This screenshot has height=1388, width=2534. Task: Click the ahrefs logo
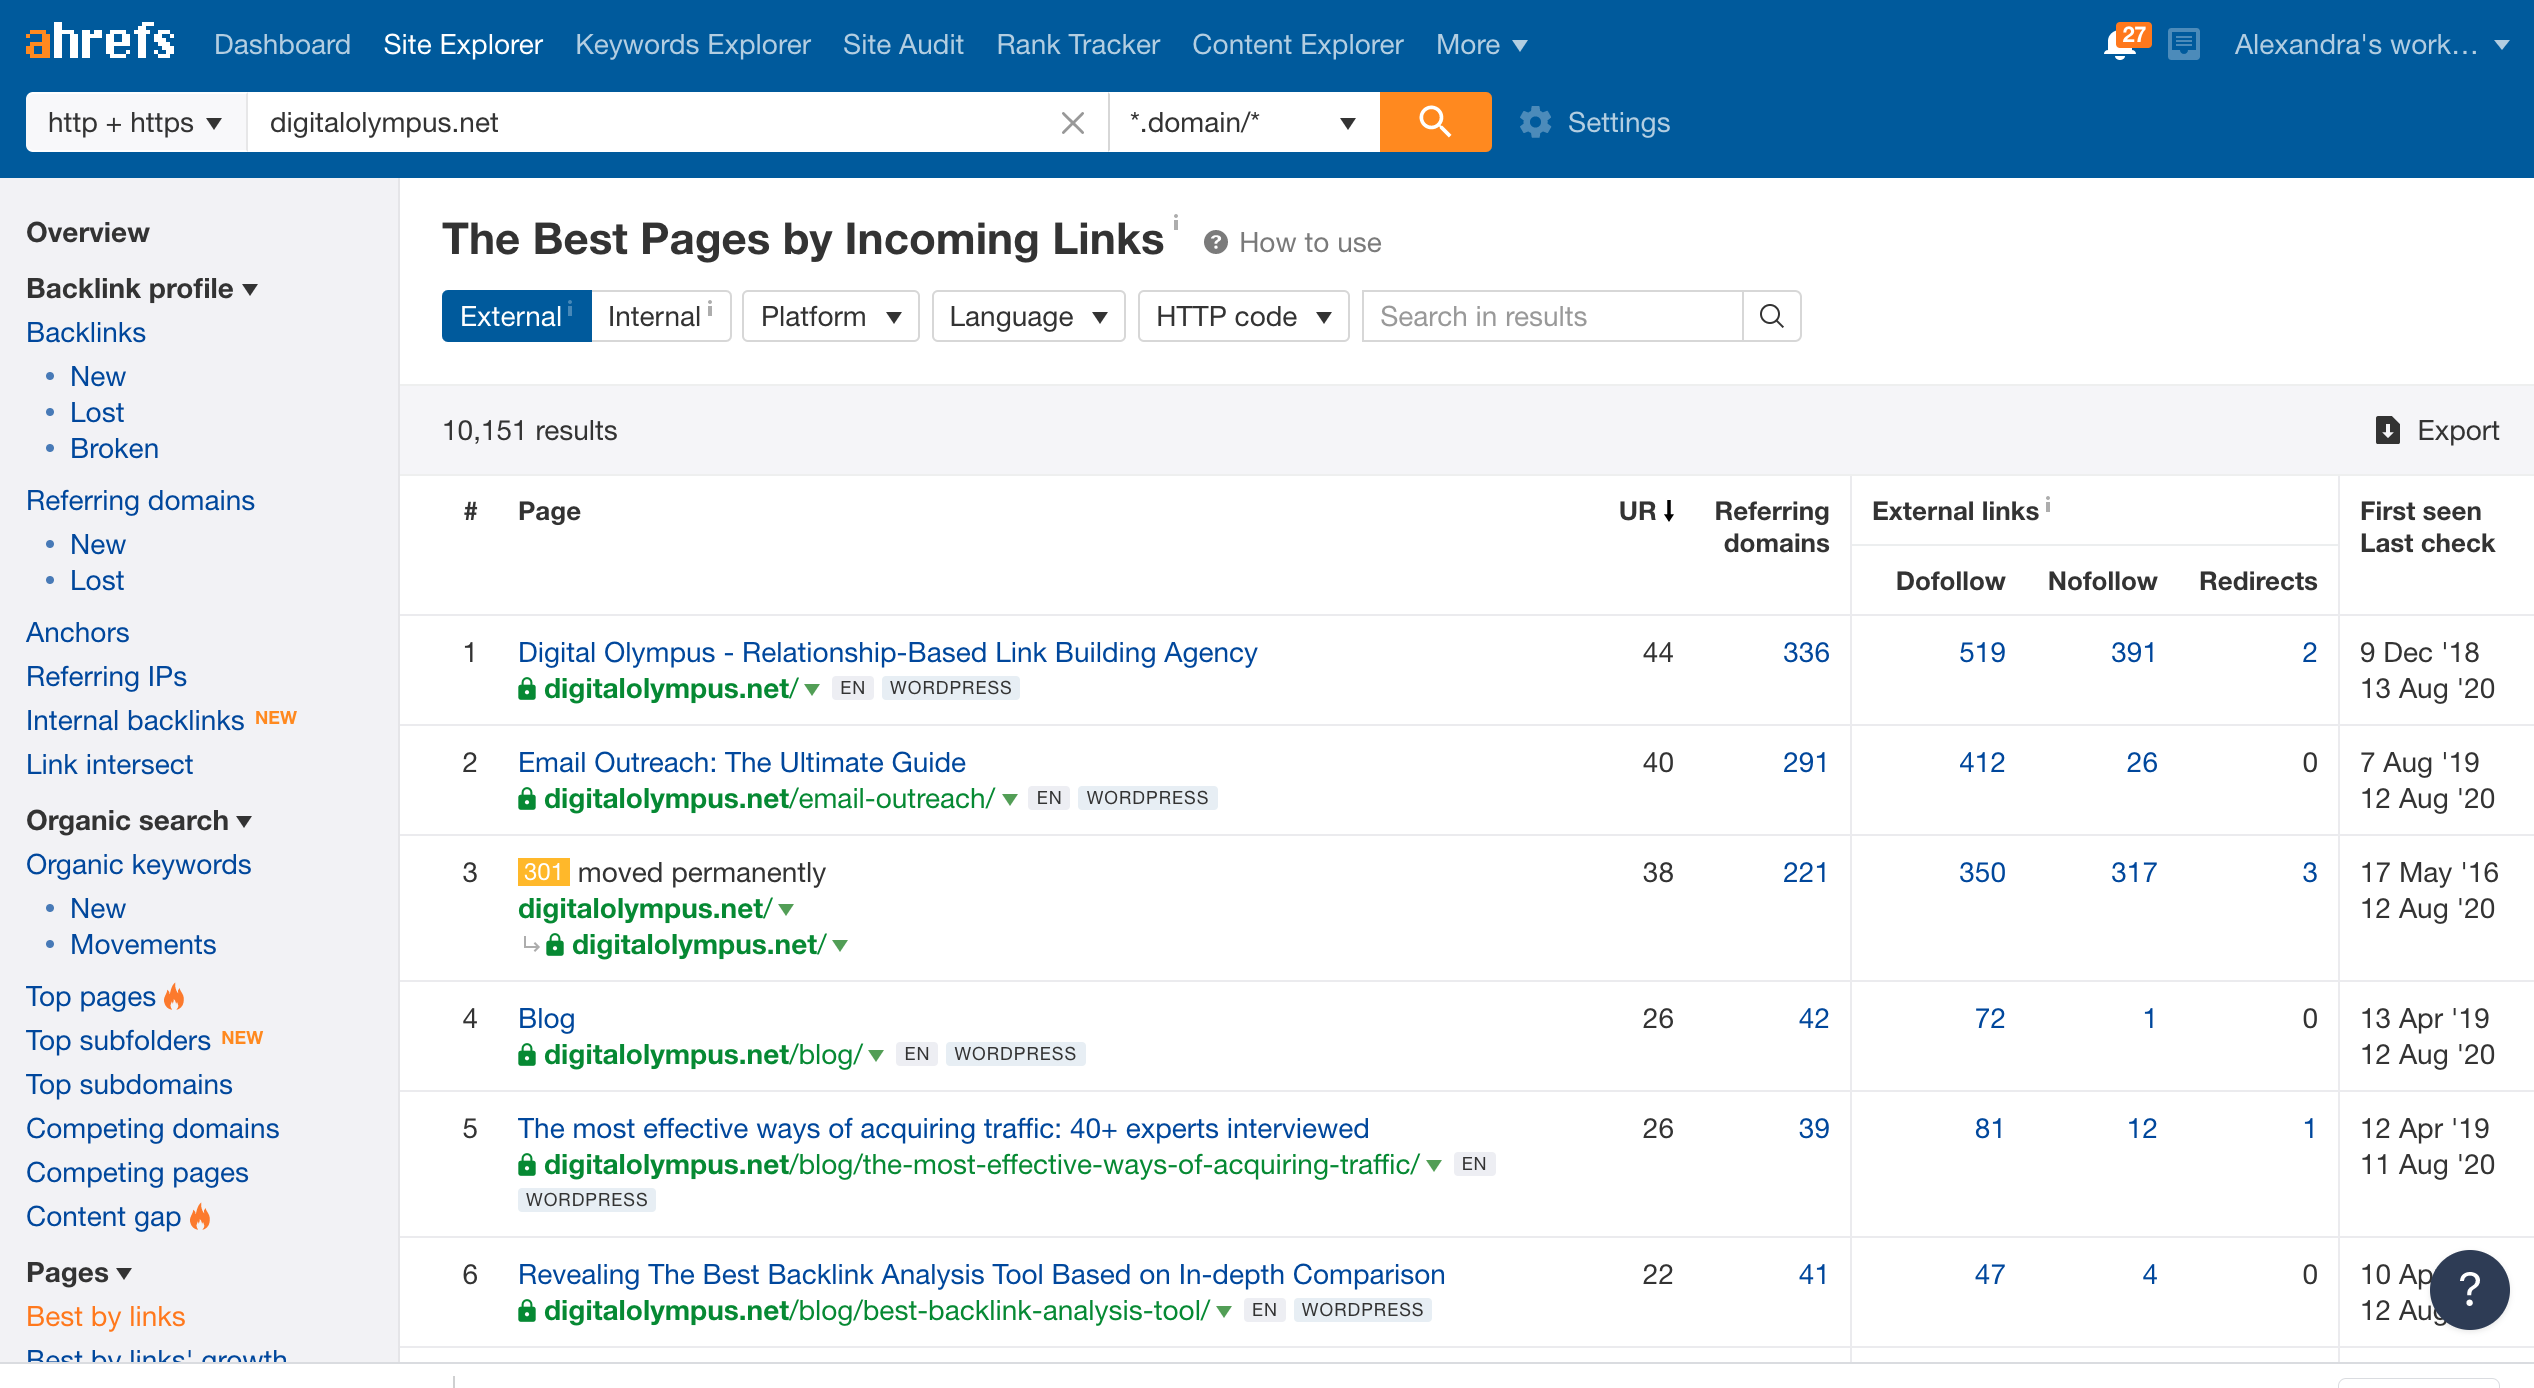(100, 42)
